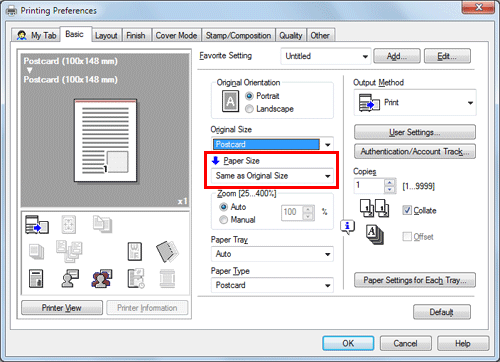Switch to the Cover Mode tab
The height and width of the screenshot is (362, 500).
pos(176,35)
